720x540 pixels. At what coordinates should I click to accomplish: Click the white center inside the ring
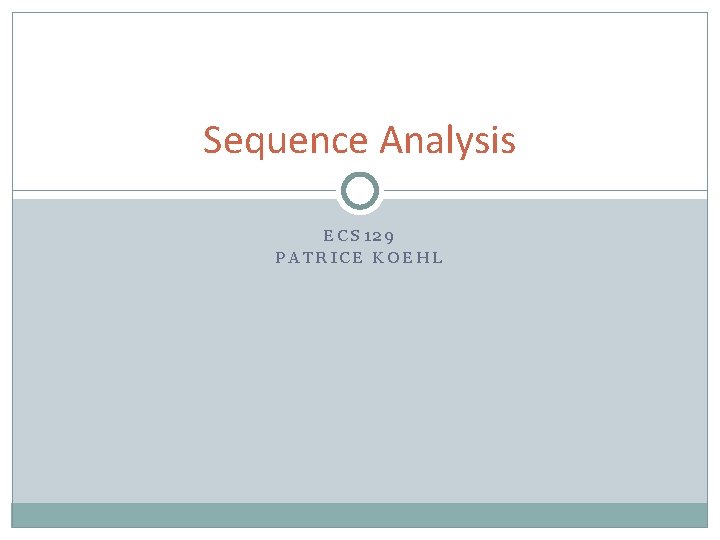pos(360,191)
